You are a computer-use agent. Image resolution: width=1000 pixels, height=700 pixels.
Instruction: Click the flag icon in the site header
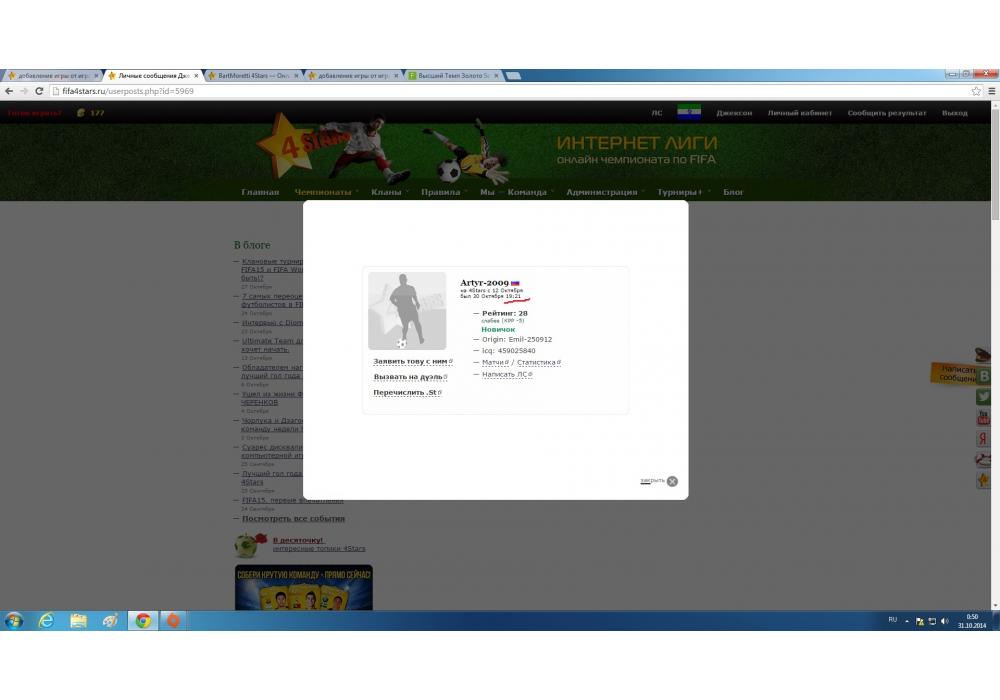pos(688,111)
